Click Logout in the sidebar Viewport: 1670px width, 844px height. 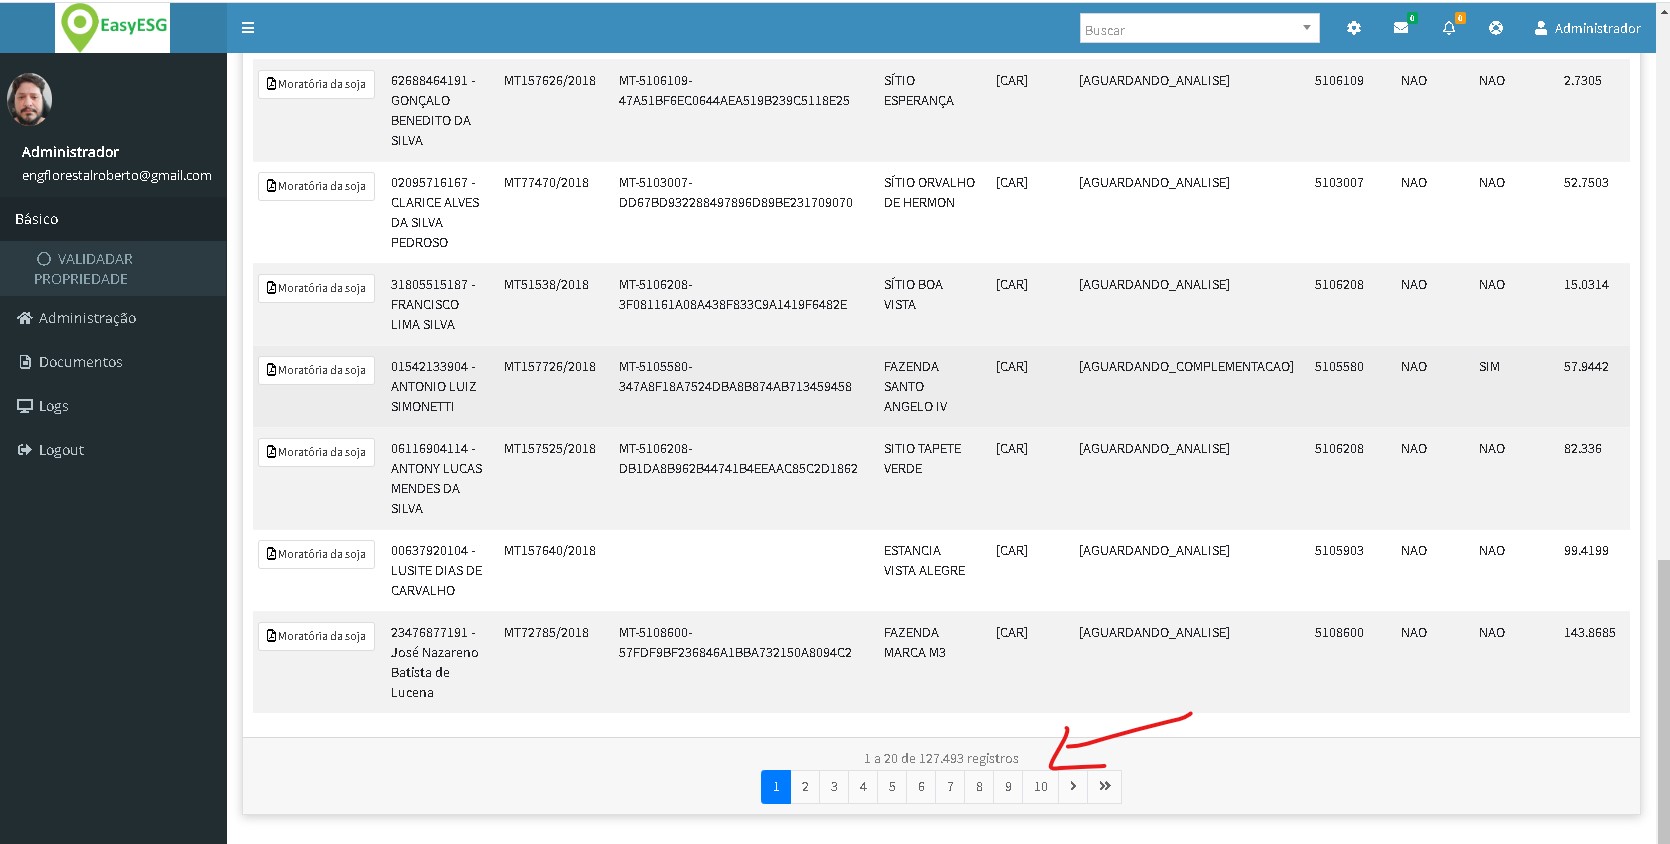click(61, 450)
